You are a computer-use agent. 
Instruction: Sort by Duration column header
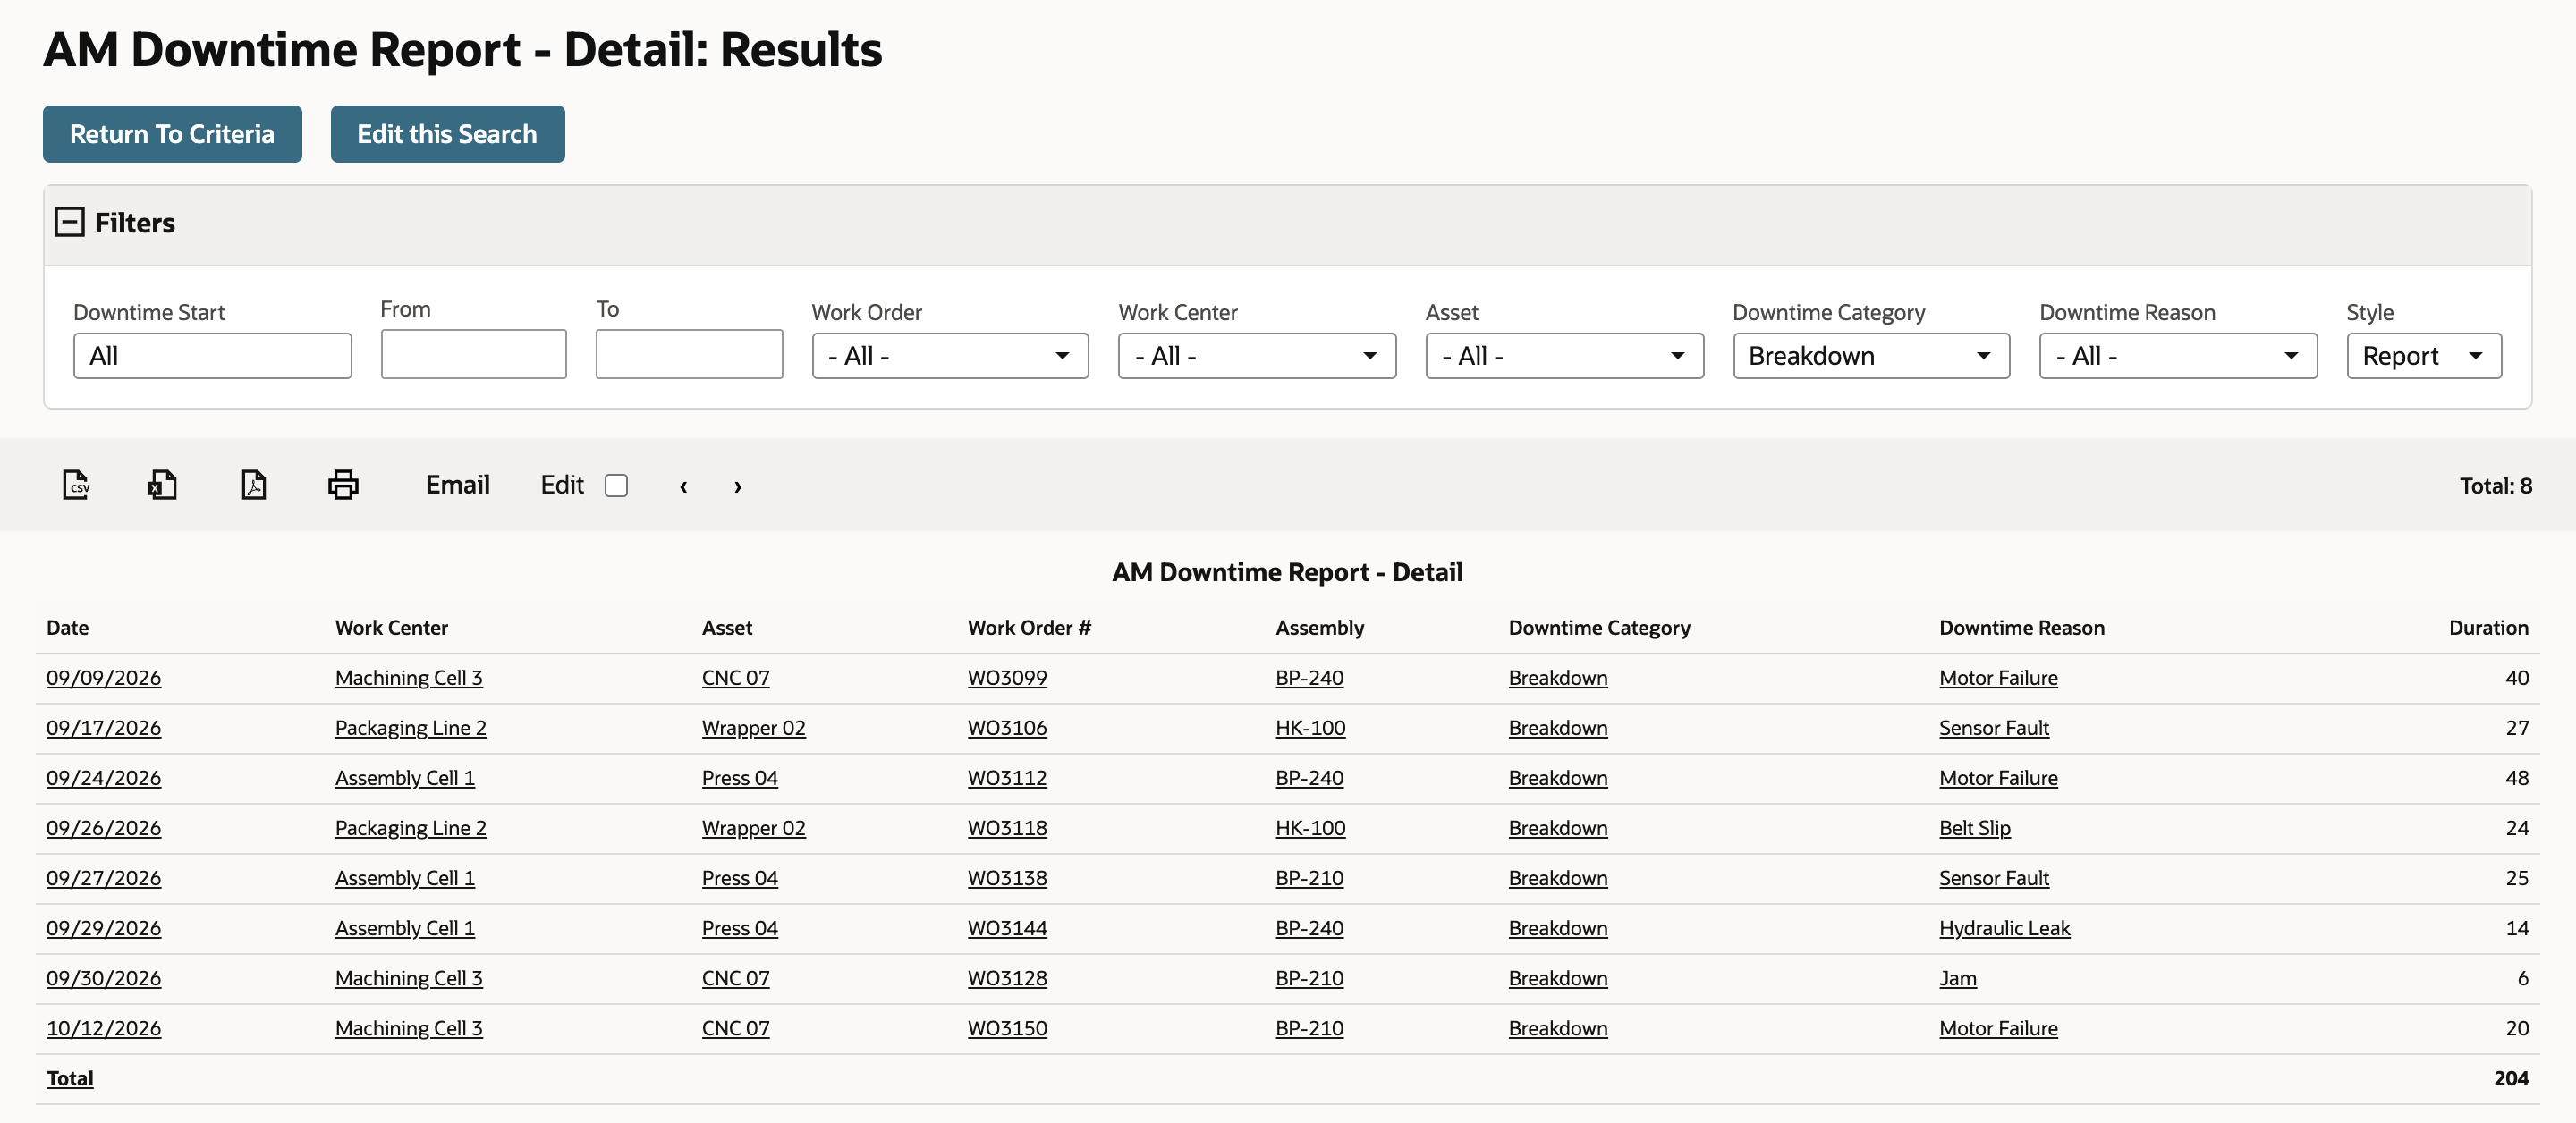2488,628
